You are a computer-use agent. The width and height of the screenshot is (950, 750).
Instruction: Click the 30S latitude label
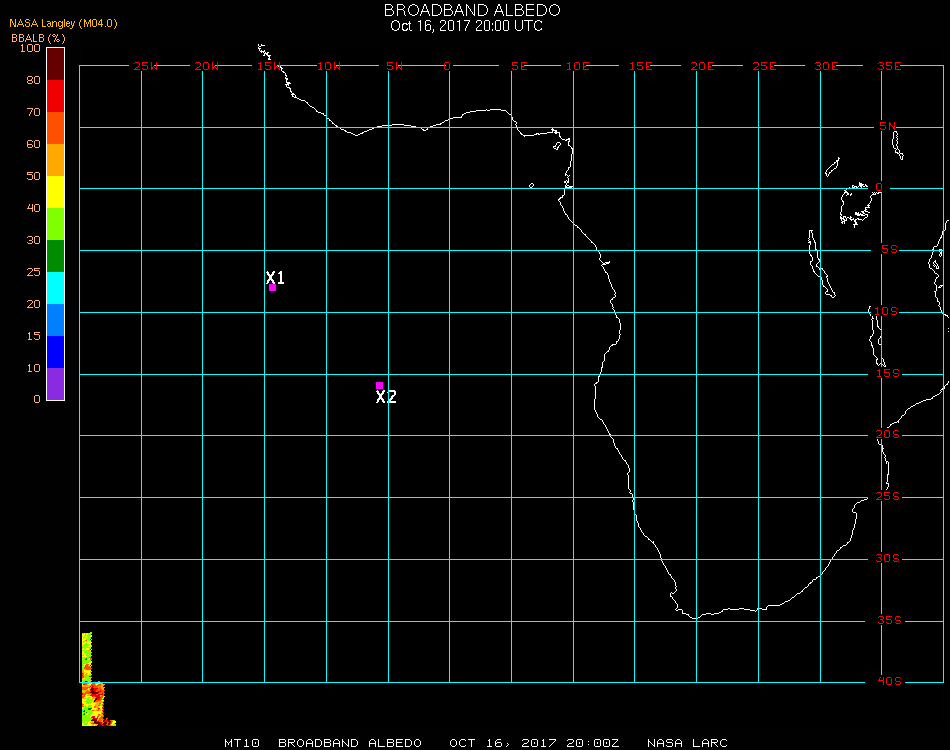click(888, 558)
